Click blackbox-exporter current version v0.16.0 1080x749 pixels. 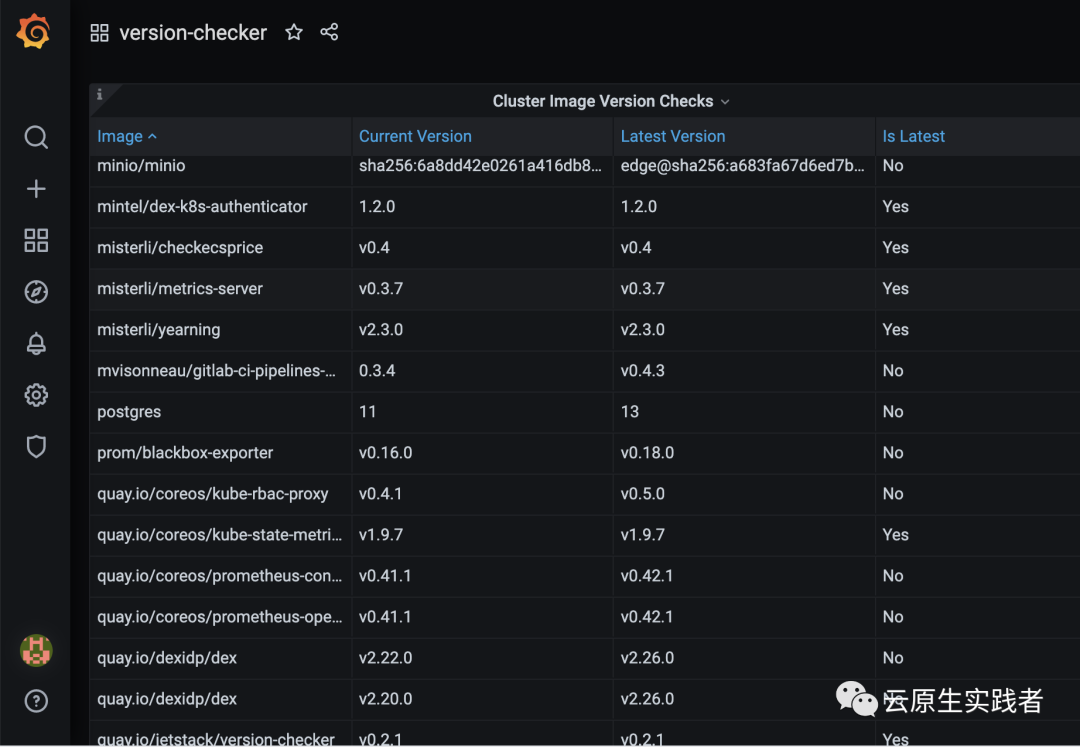click(386, 453)
